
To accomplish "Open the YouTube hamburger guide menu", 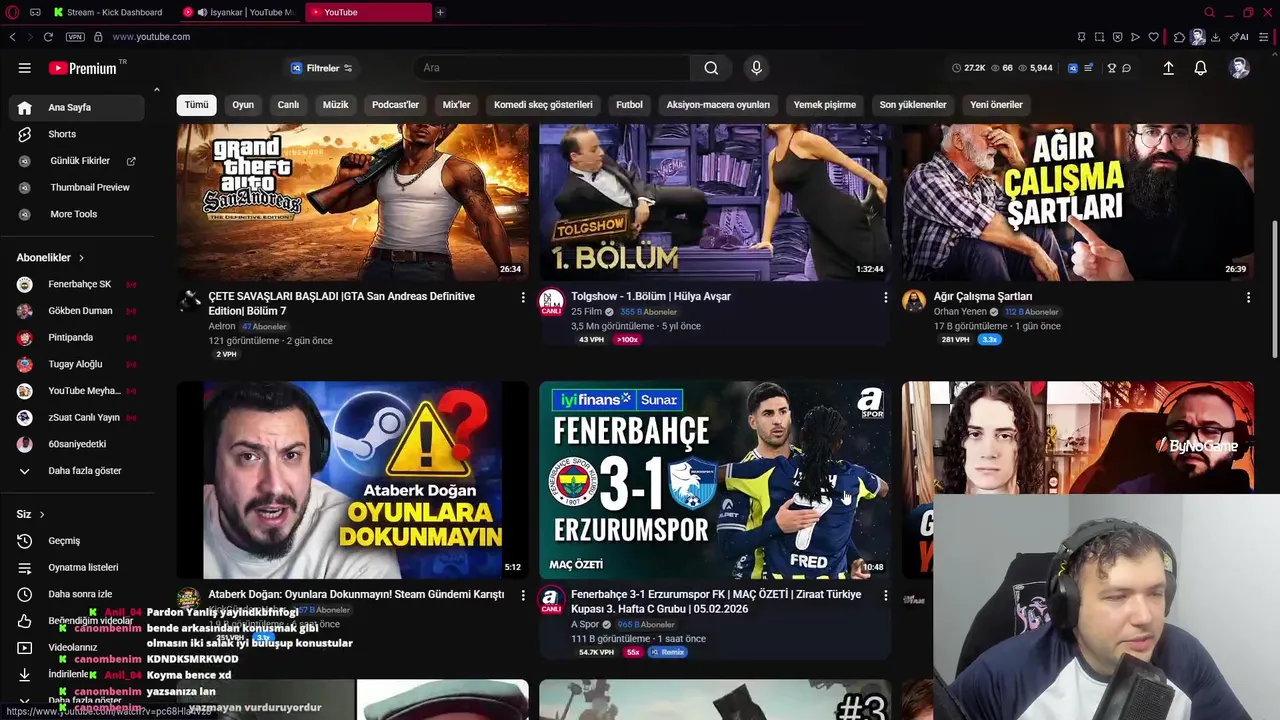I will 24,68.
